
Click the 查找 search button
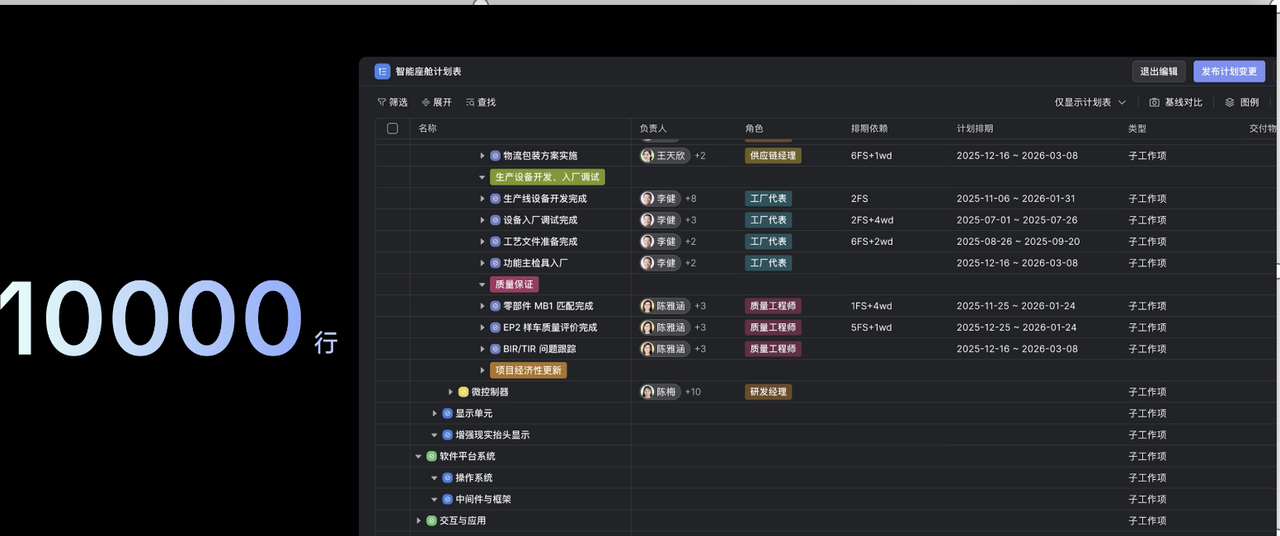click(481, 102)
